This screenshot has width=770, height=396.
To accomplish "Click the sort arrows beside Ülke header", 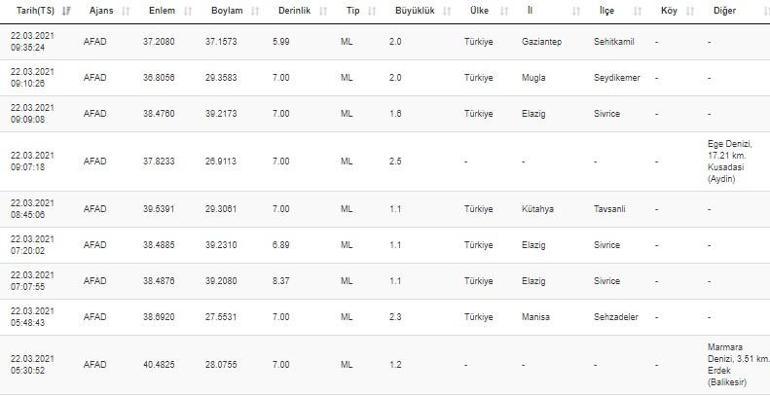I will tap(503, 11).
